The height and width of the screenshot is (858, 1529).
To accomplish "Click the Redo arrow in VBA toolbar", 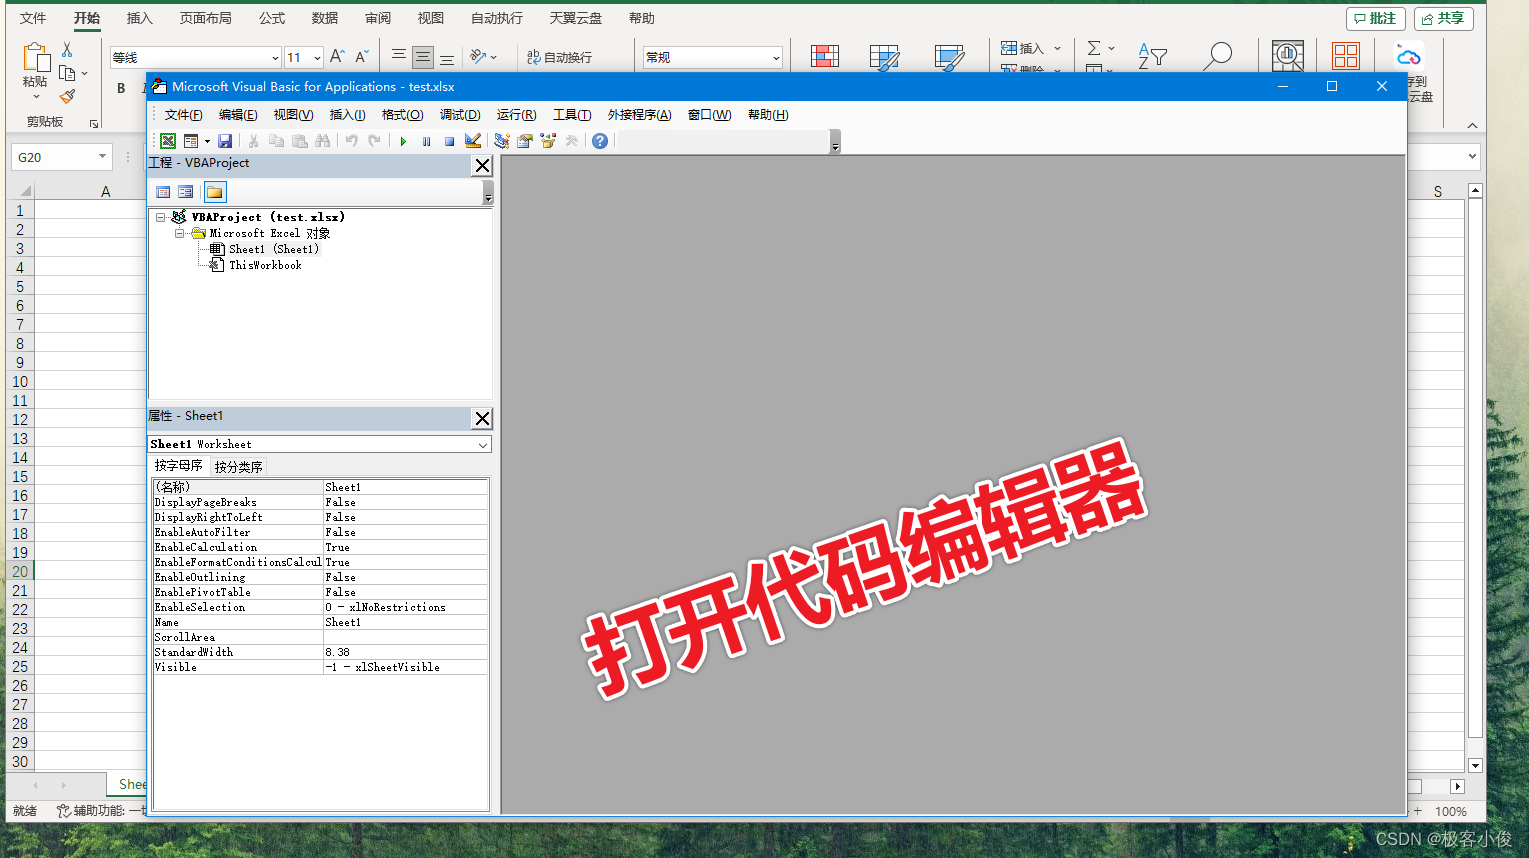I will (374, 141).
